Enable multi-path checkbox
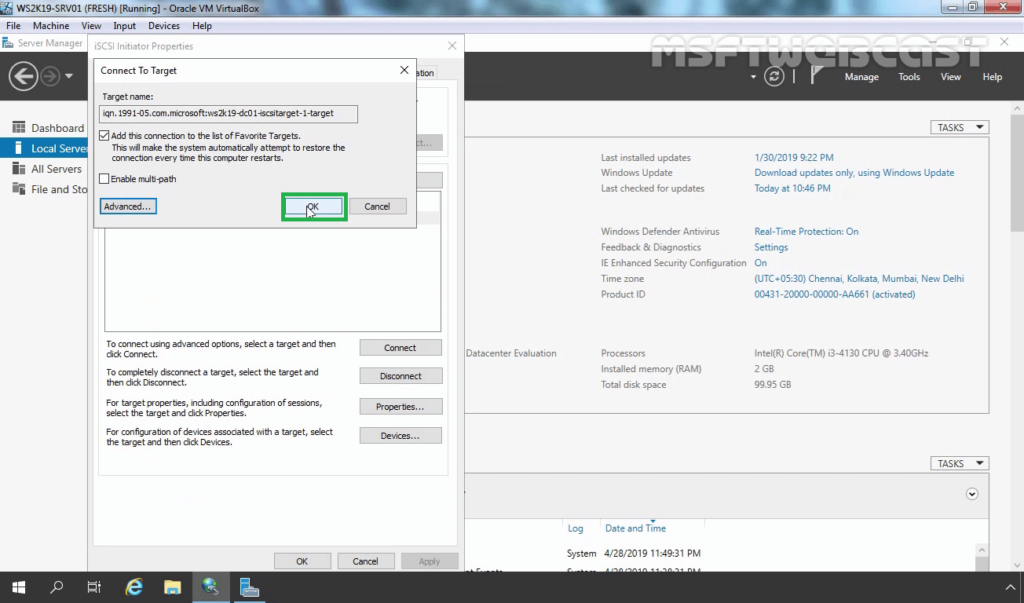Viewport: 1024px width, 603px height. pos(104,178)
